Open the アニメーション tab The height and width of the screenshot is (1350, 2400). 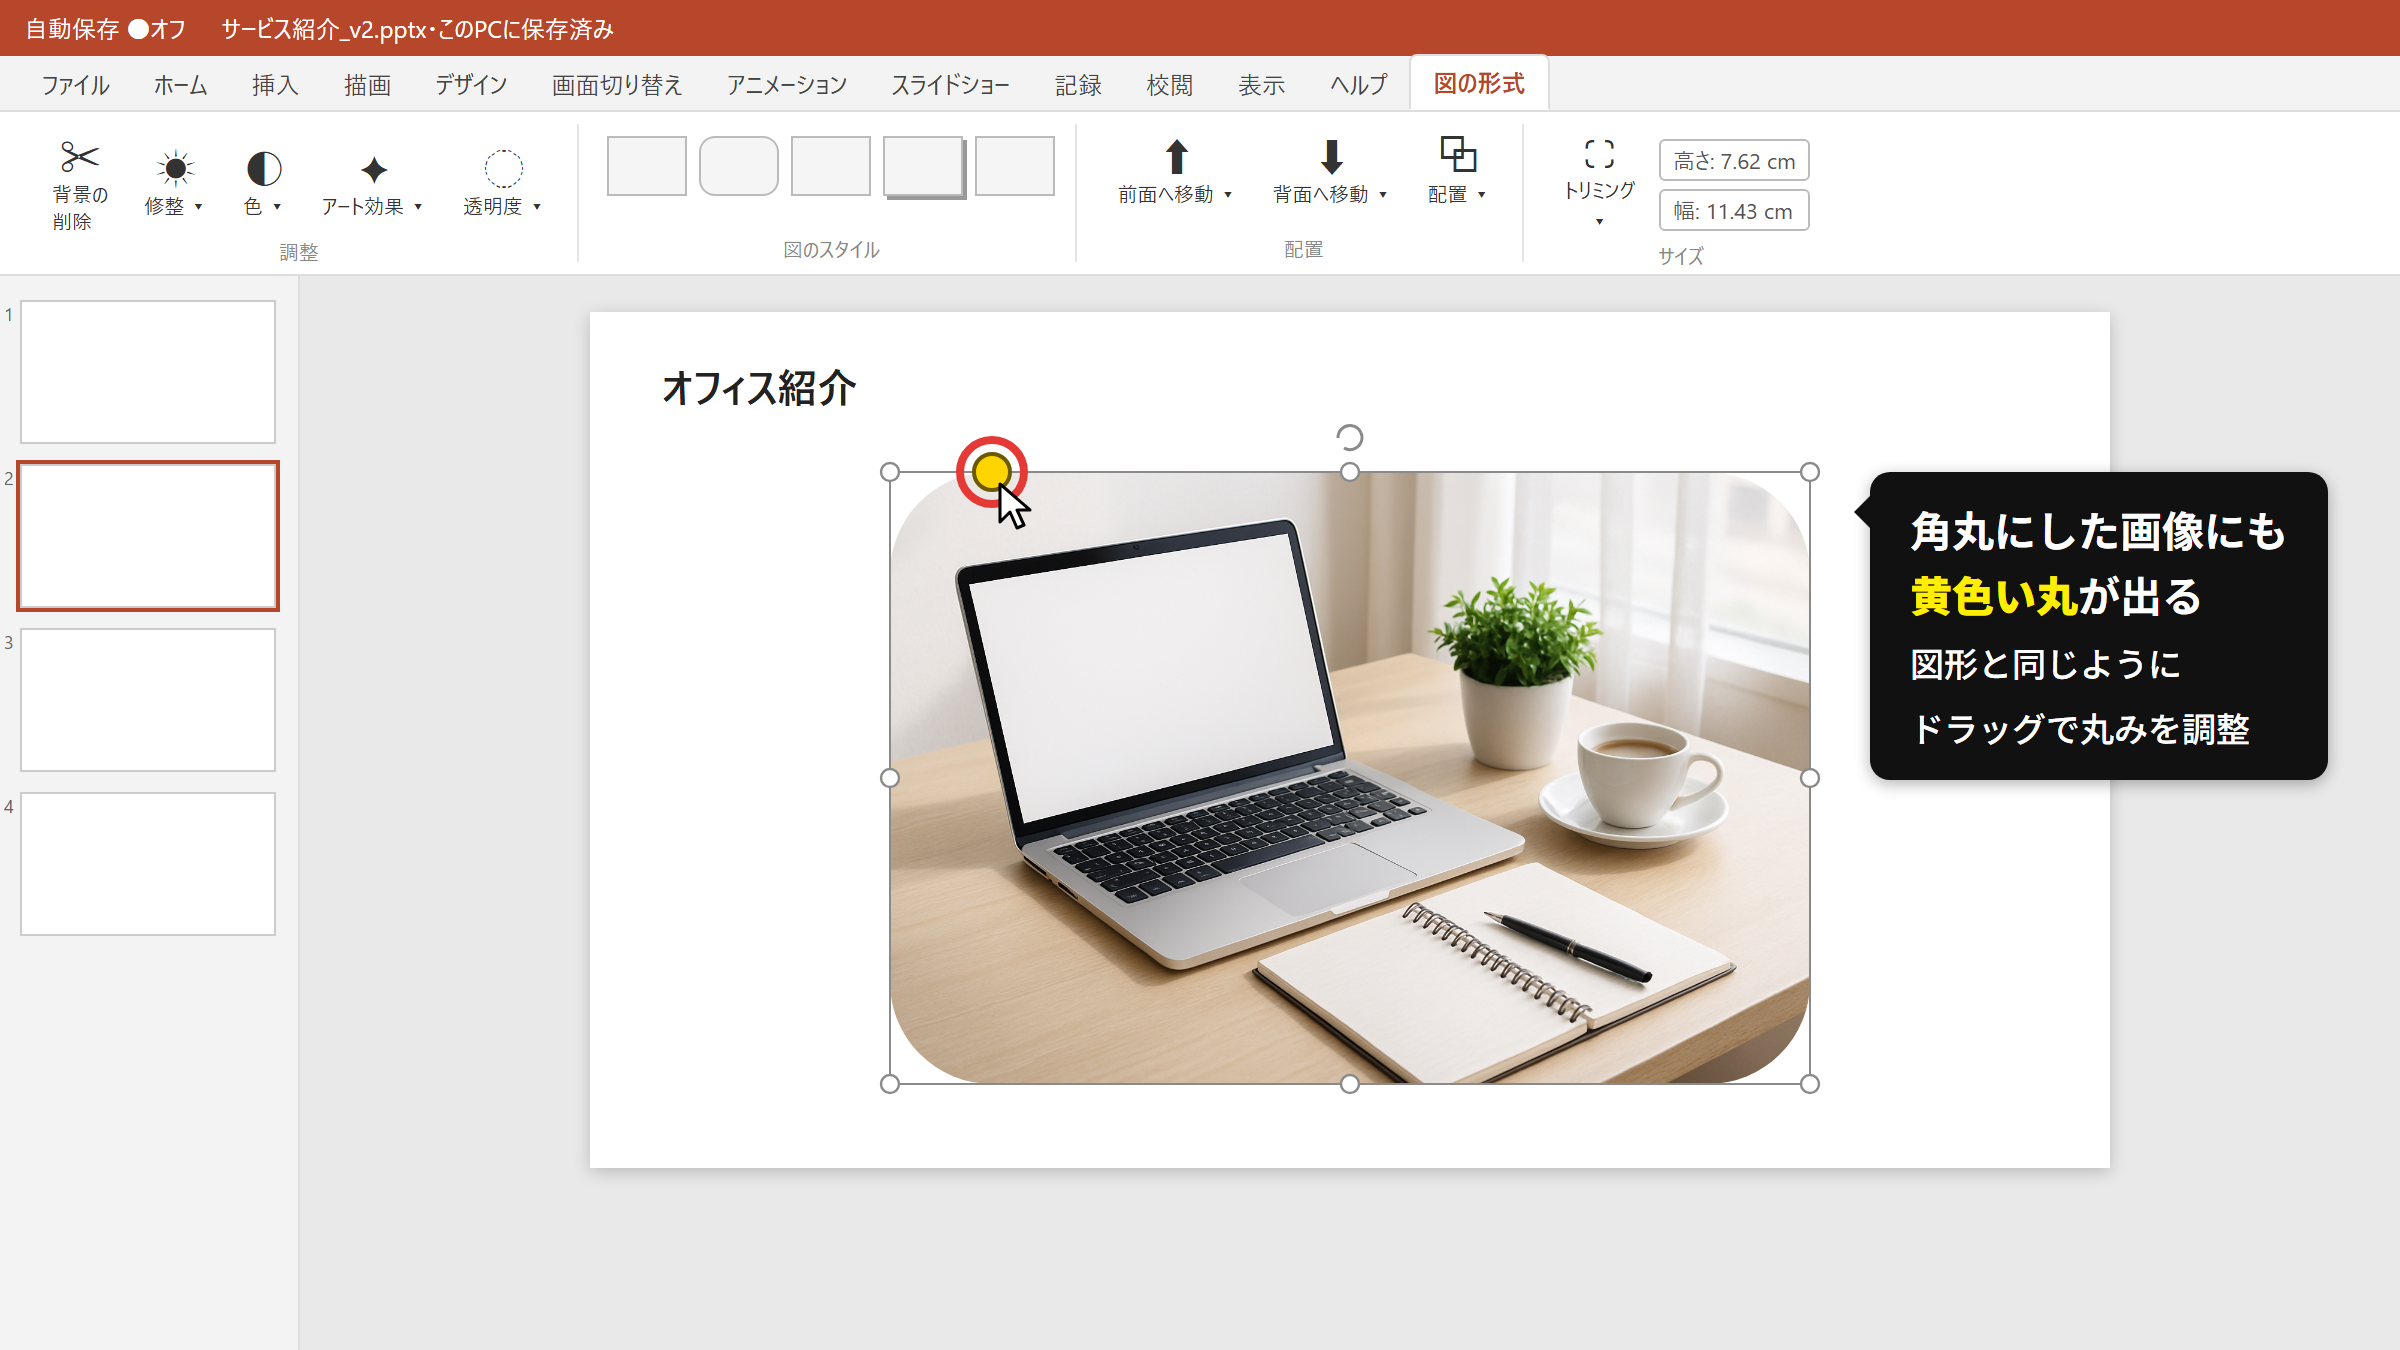[x=787, y=85]
